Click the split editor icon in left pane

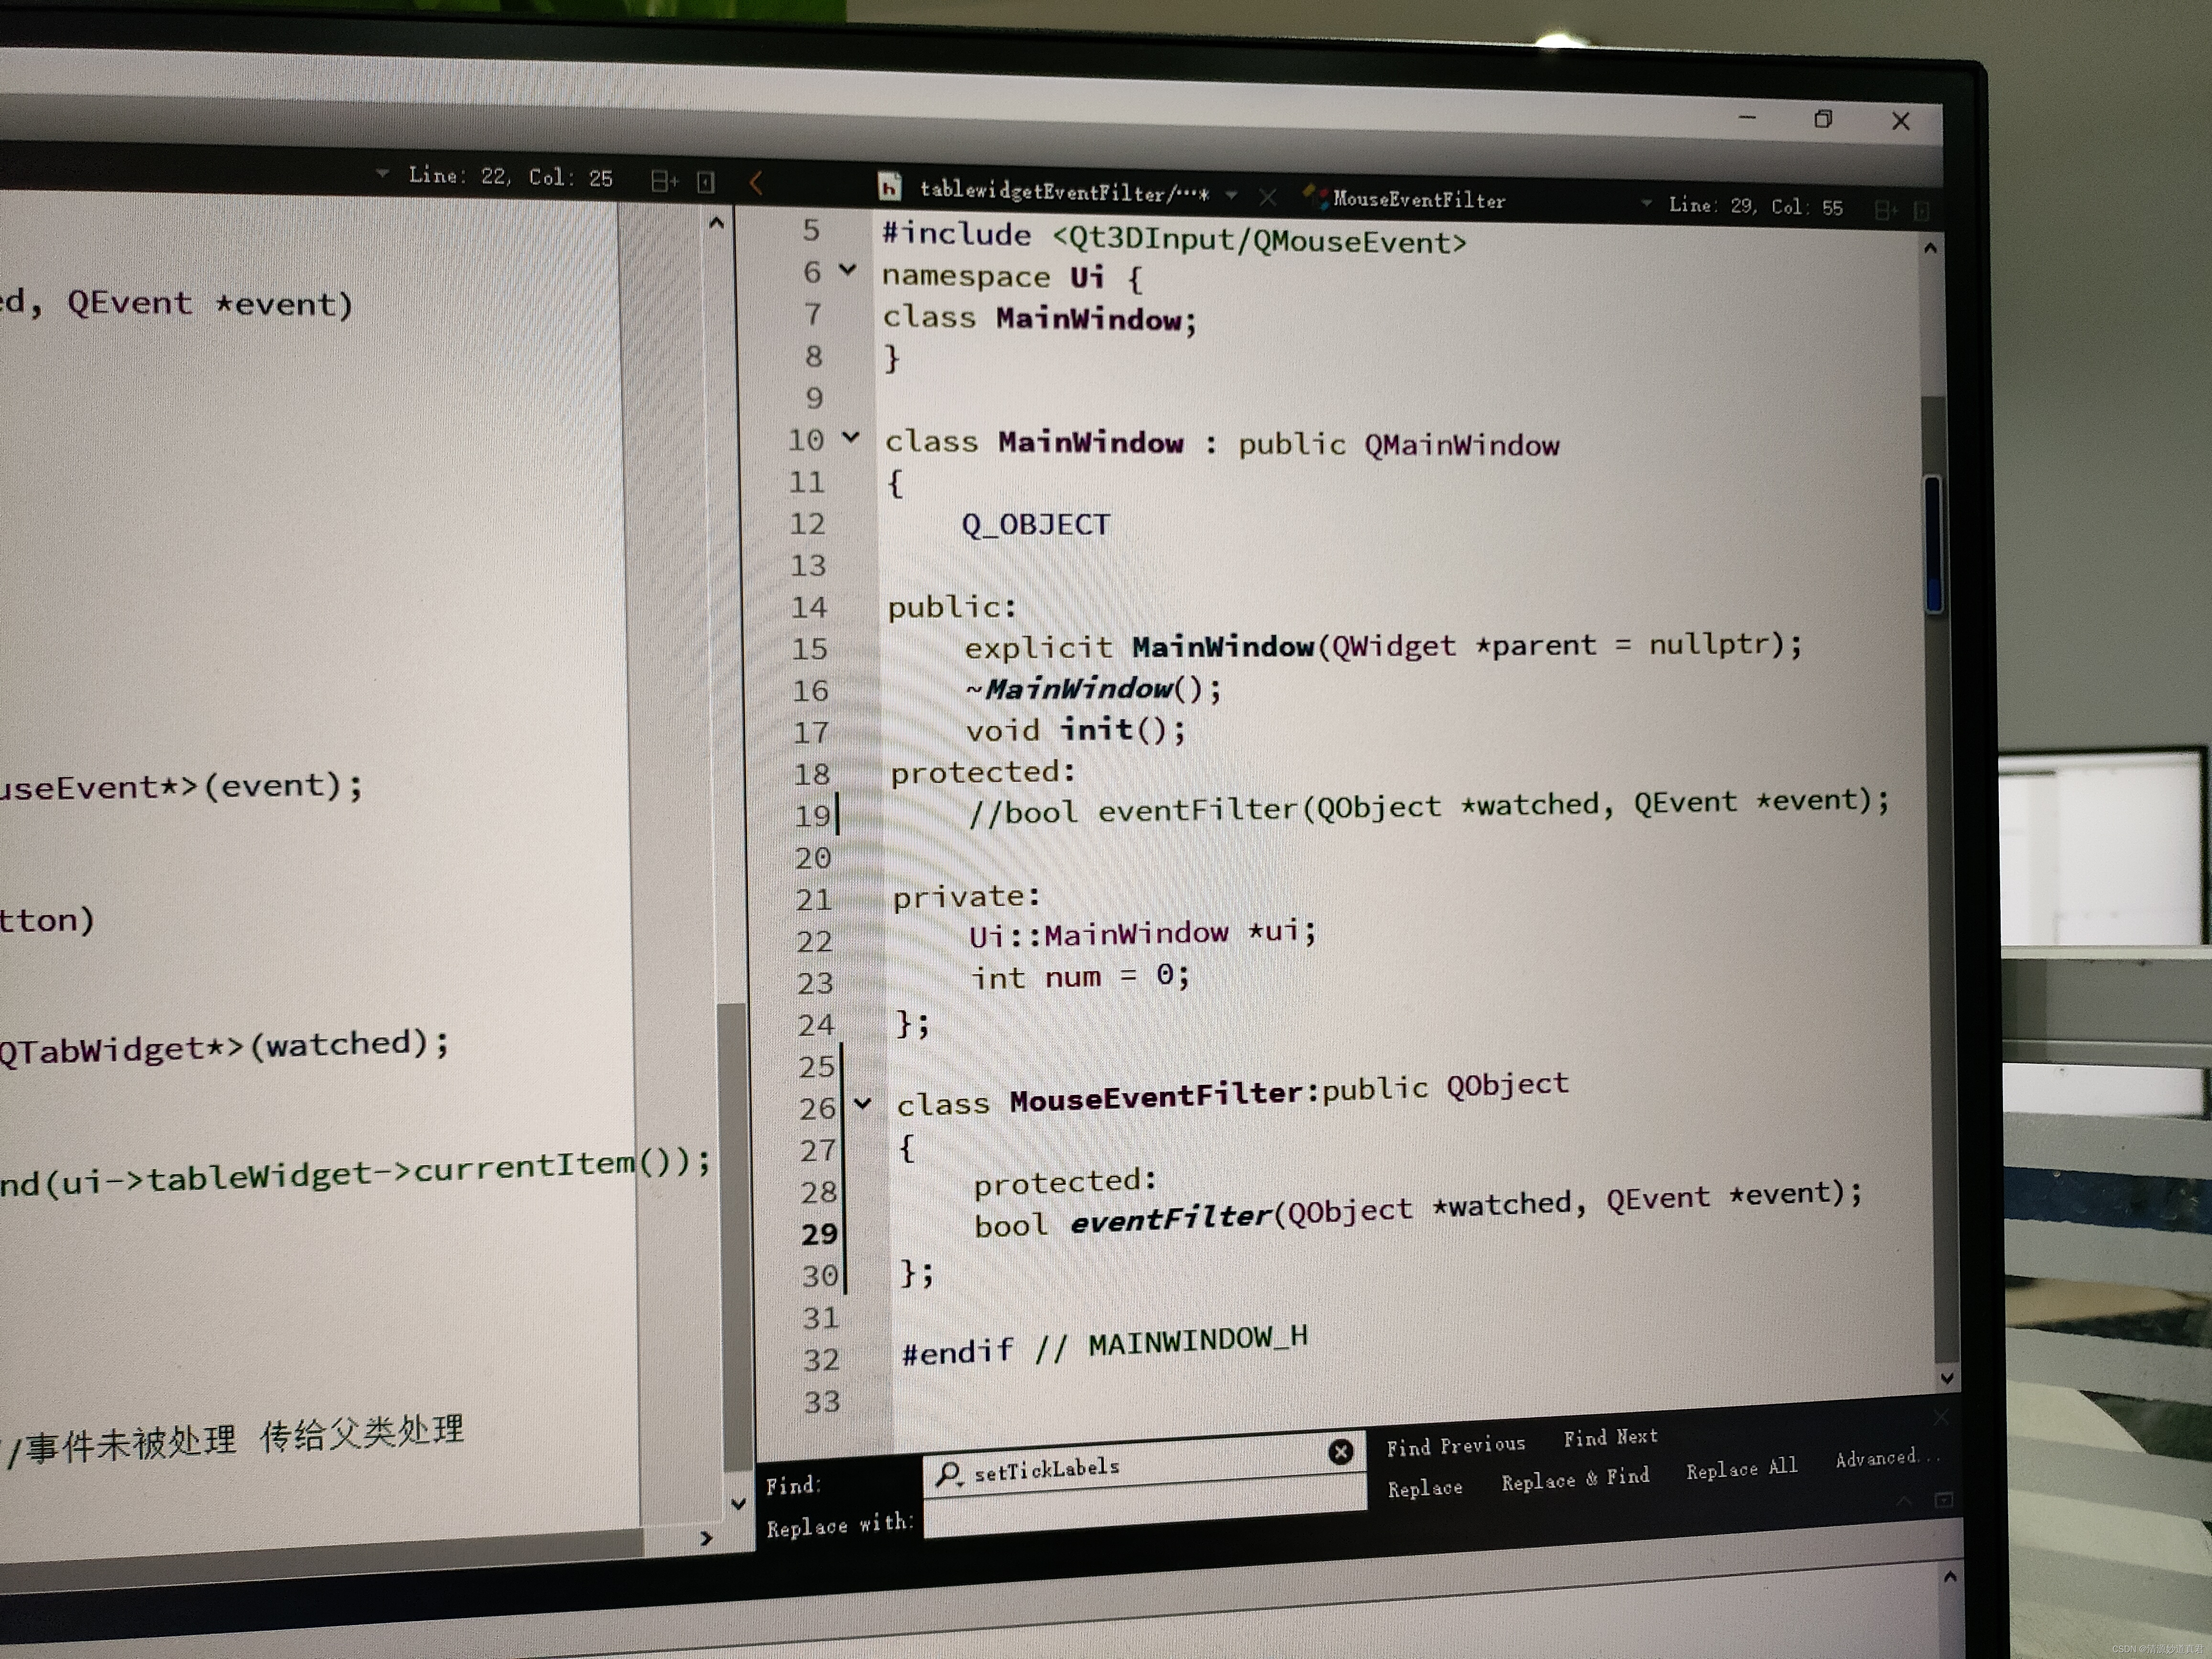pyautogui.click(x=663, y=181)
